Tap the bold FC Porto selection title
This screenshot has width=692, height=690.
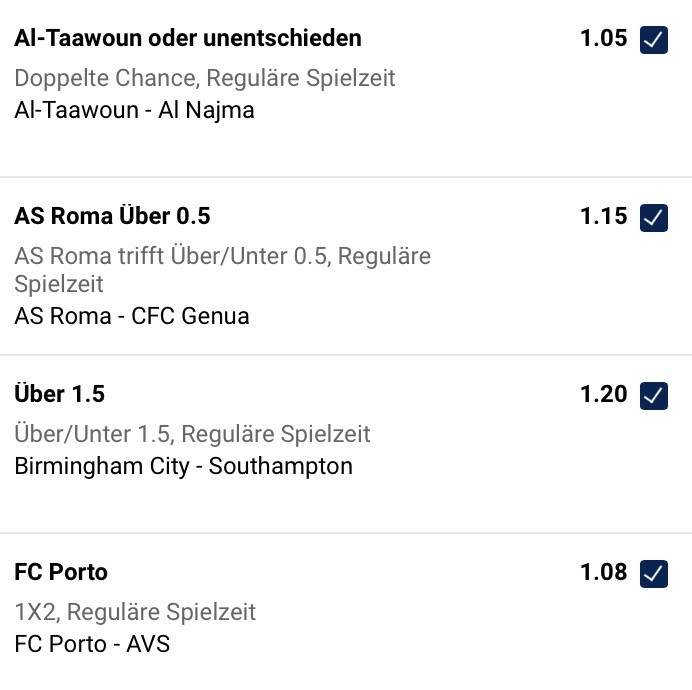pos(61,572)
